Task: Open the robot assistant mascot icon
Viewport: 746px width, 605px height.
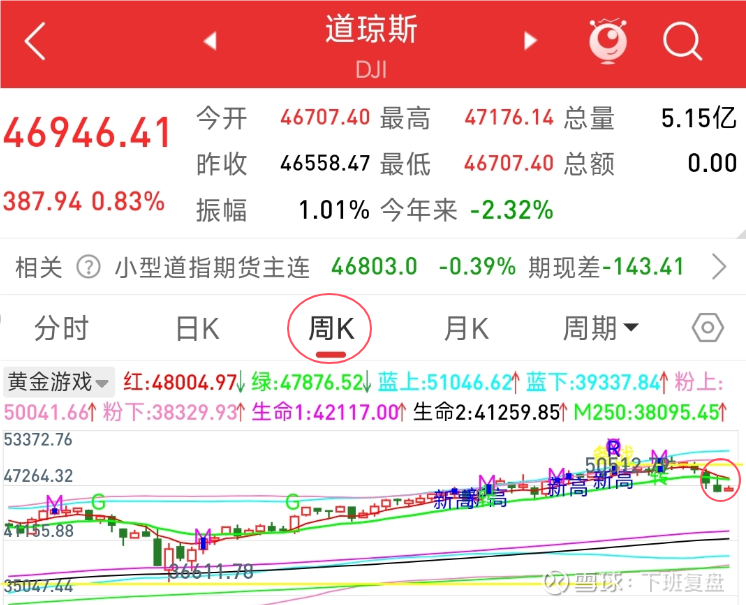Action: (x=608, y=41)
